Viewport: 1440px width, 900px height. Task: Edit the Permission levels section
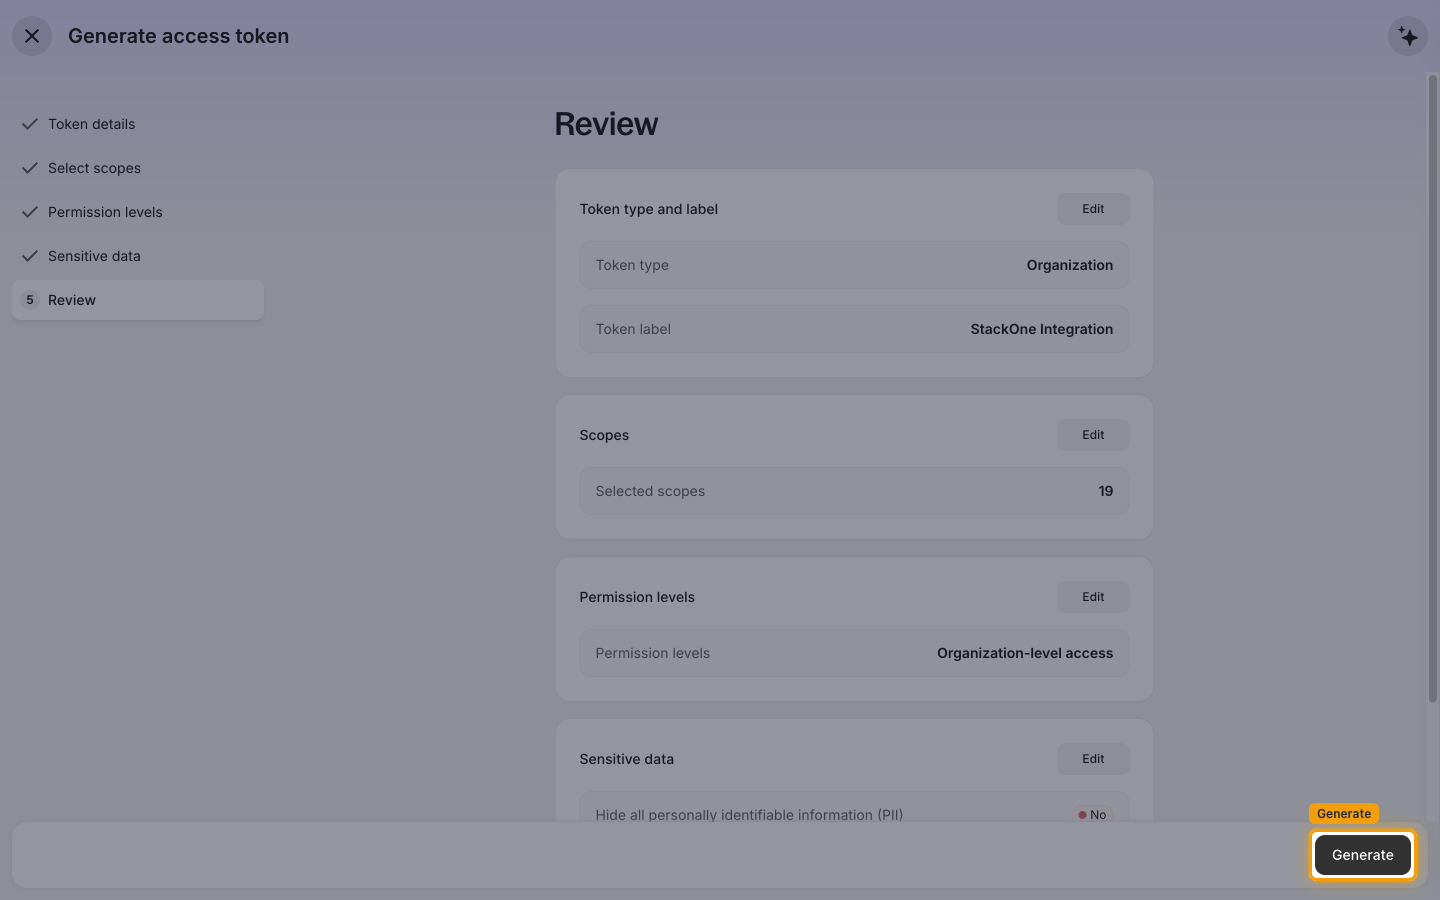pos(1093,597)
